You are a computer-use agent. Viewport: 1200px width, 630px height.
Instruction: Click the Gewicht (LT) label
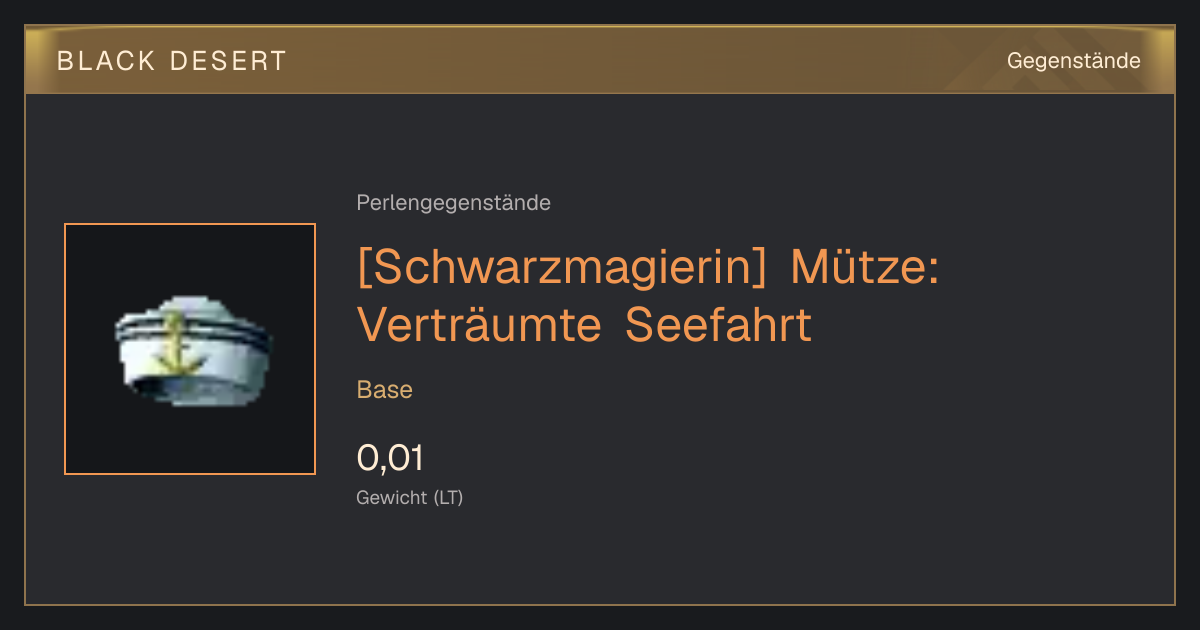pyautogui.click(x=410, y=498)
